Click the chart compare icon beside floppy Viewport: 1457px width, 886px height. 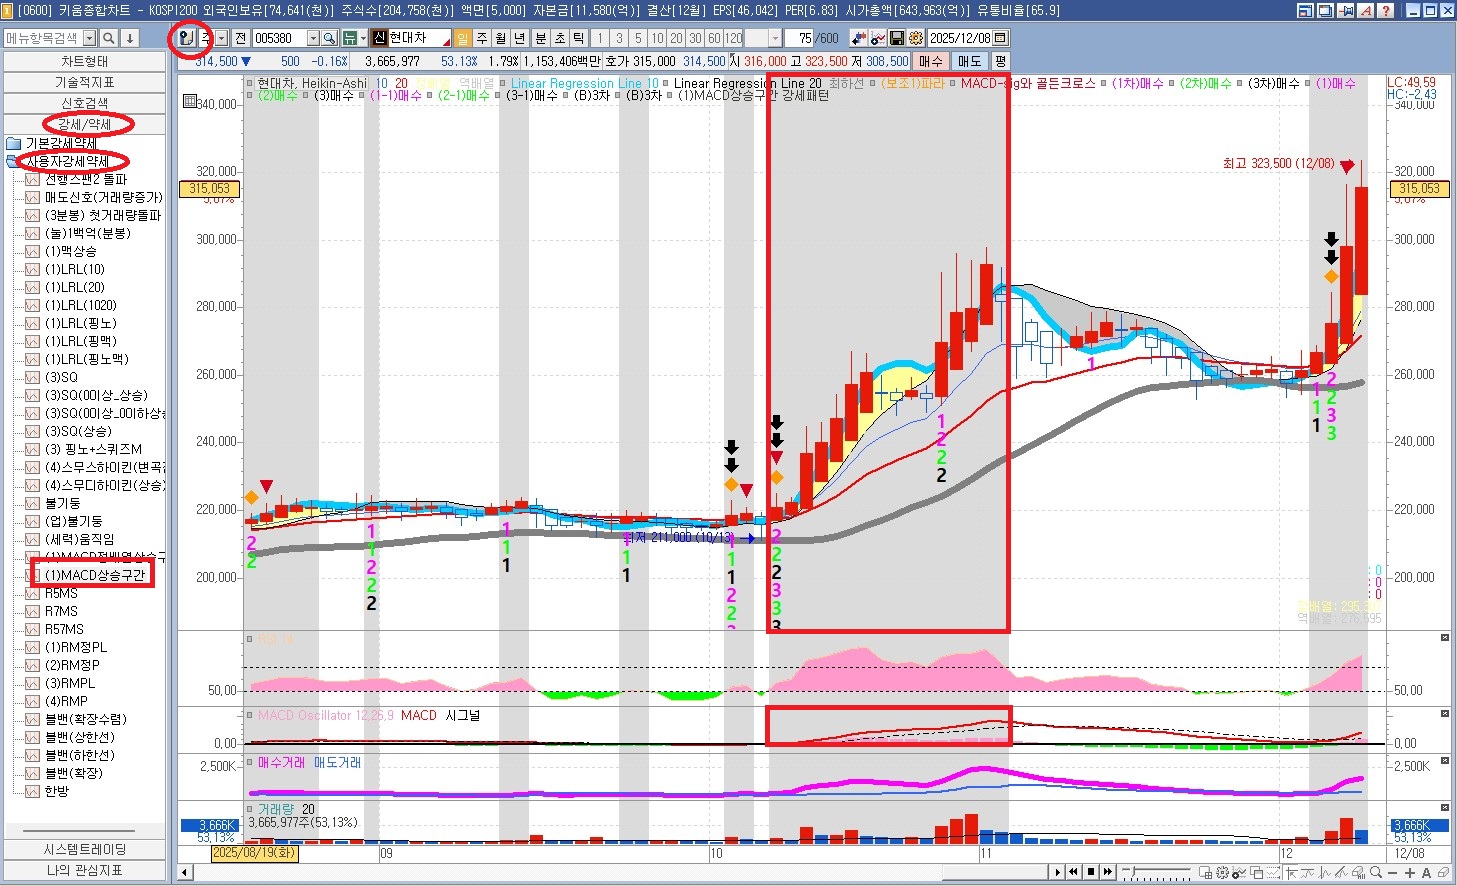coord(877,38)
